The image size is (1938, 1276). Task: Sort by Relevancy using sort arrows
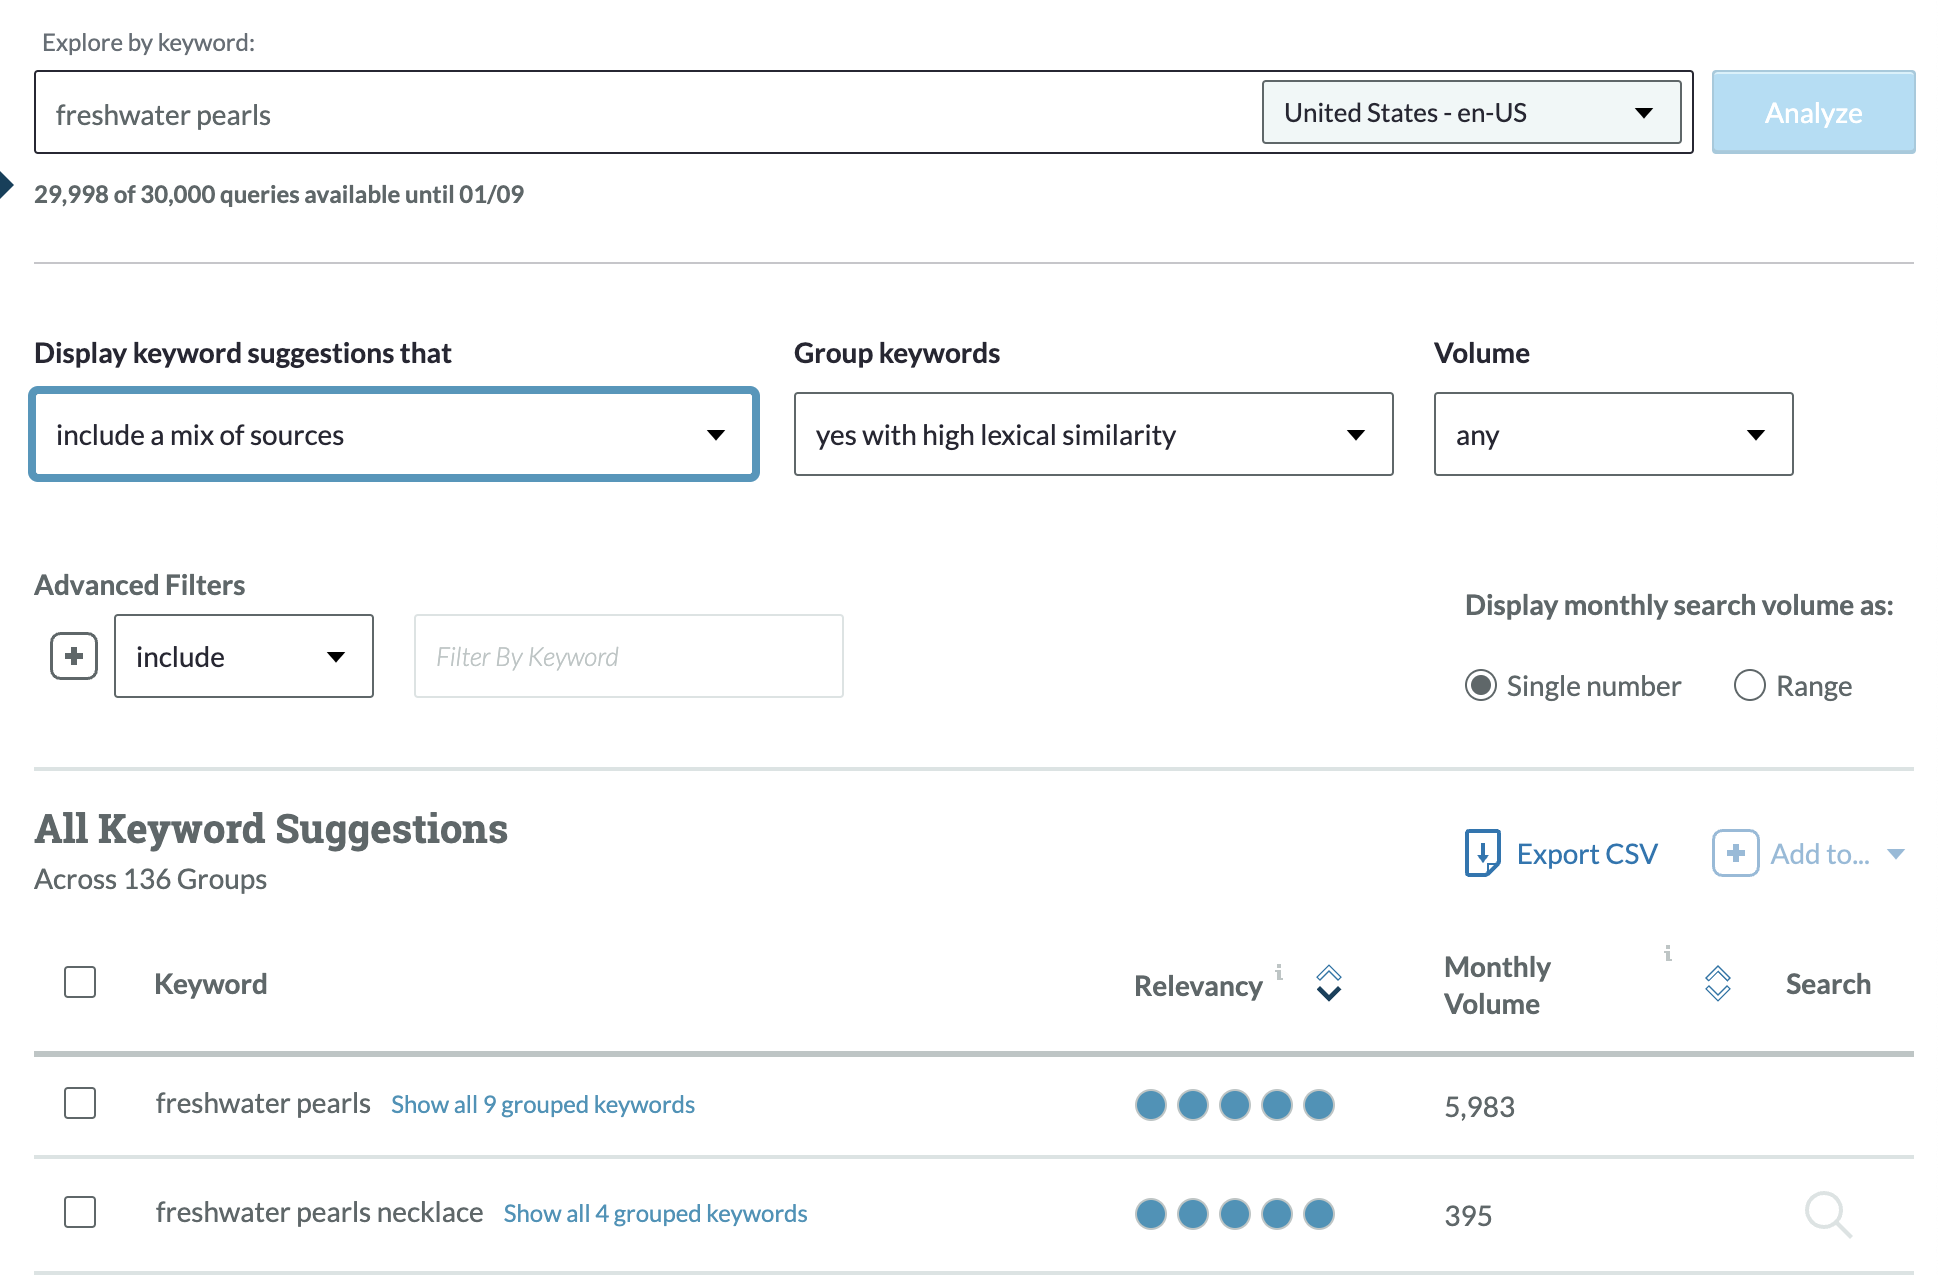click(1328, 983)
